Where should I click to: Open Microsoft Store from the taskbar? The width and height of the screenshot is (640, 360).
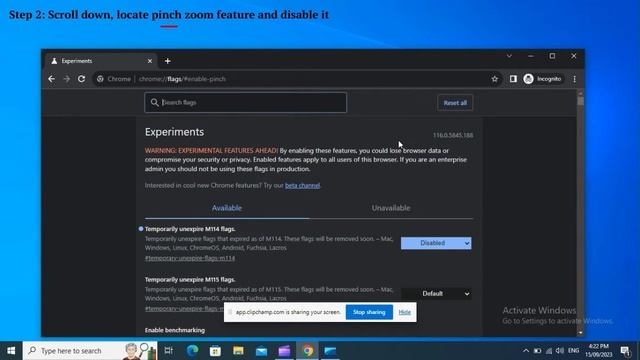tap(215, 351)
